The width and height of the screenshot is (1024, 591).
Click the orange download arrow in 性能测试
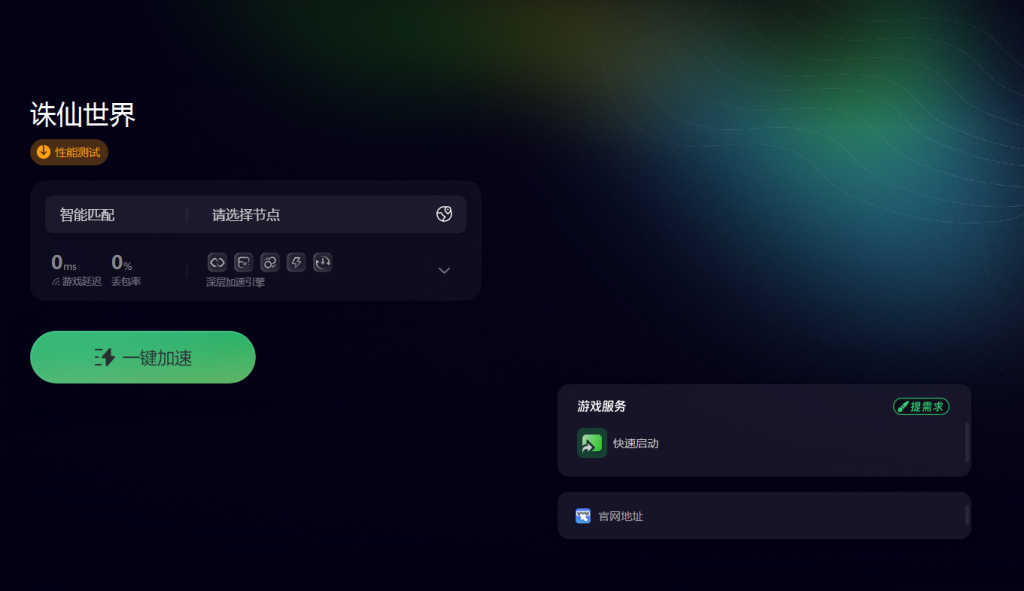(44, 152)
